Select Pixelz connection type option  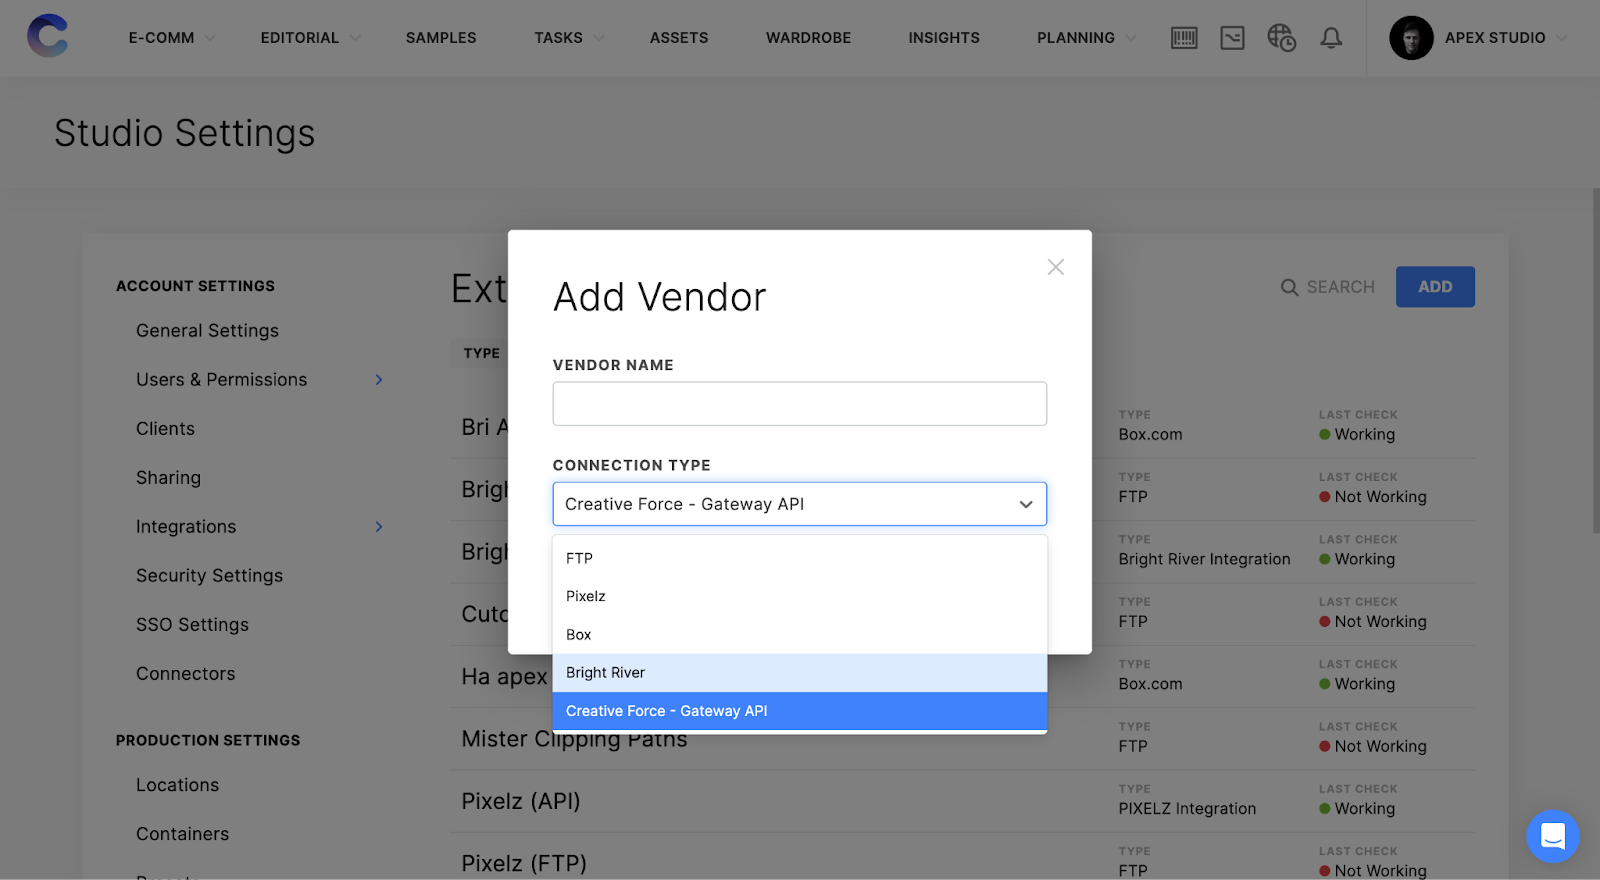pos(800,596)
